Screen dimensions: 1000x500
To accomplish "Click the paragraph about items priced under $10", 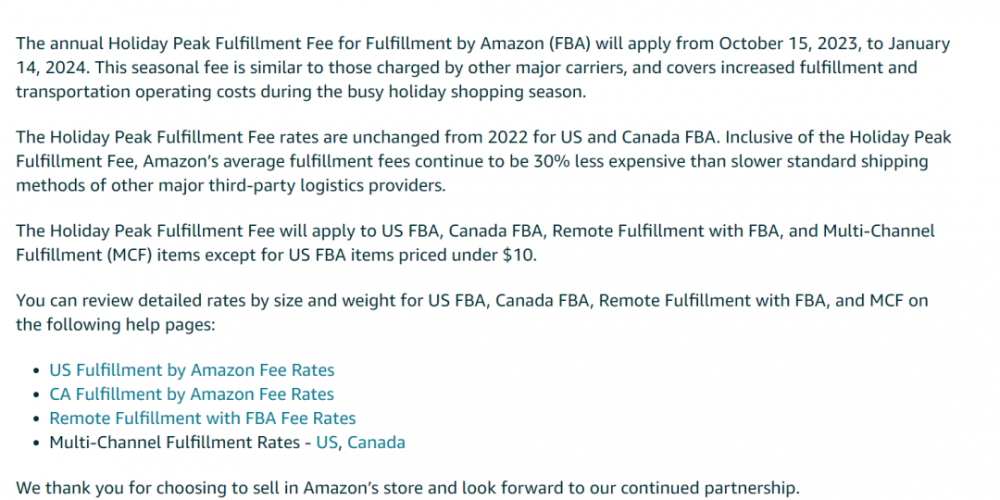I will click(x=475, y=243).
